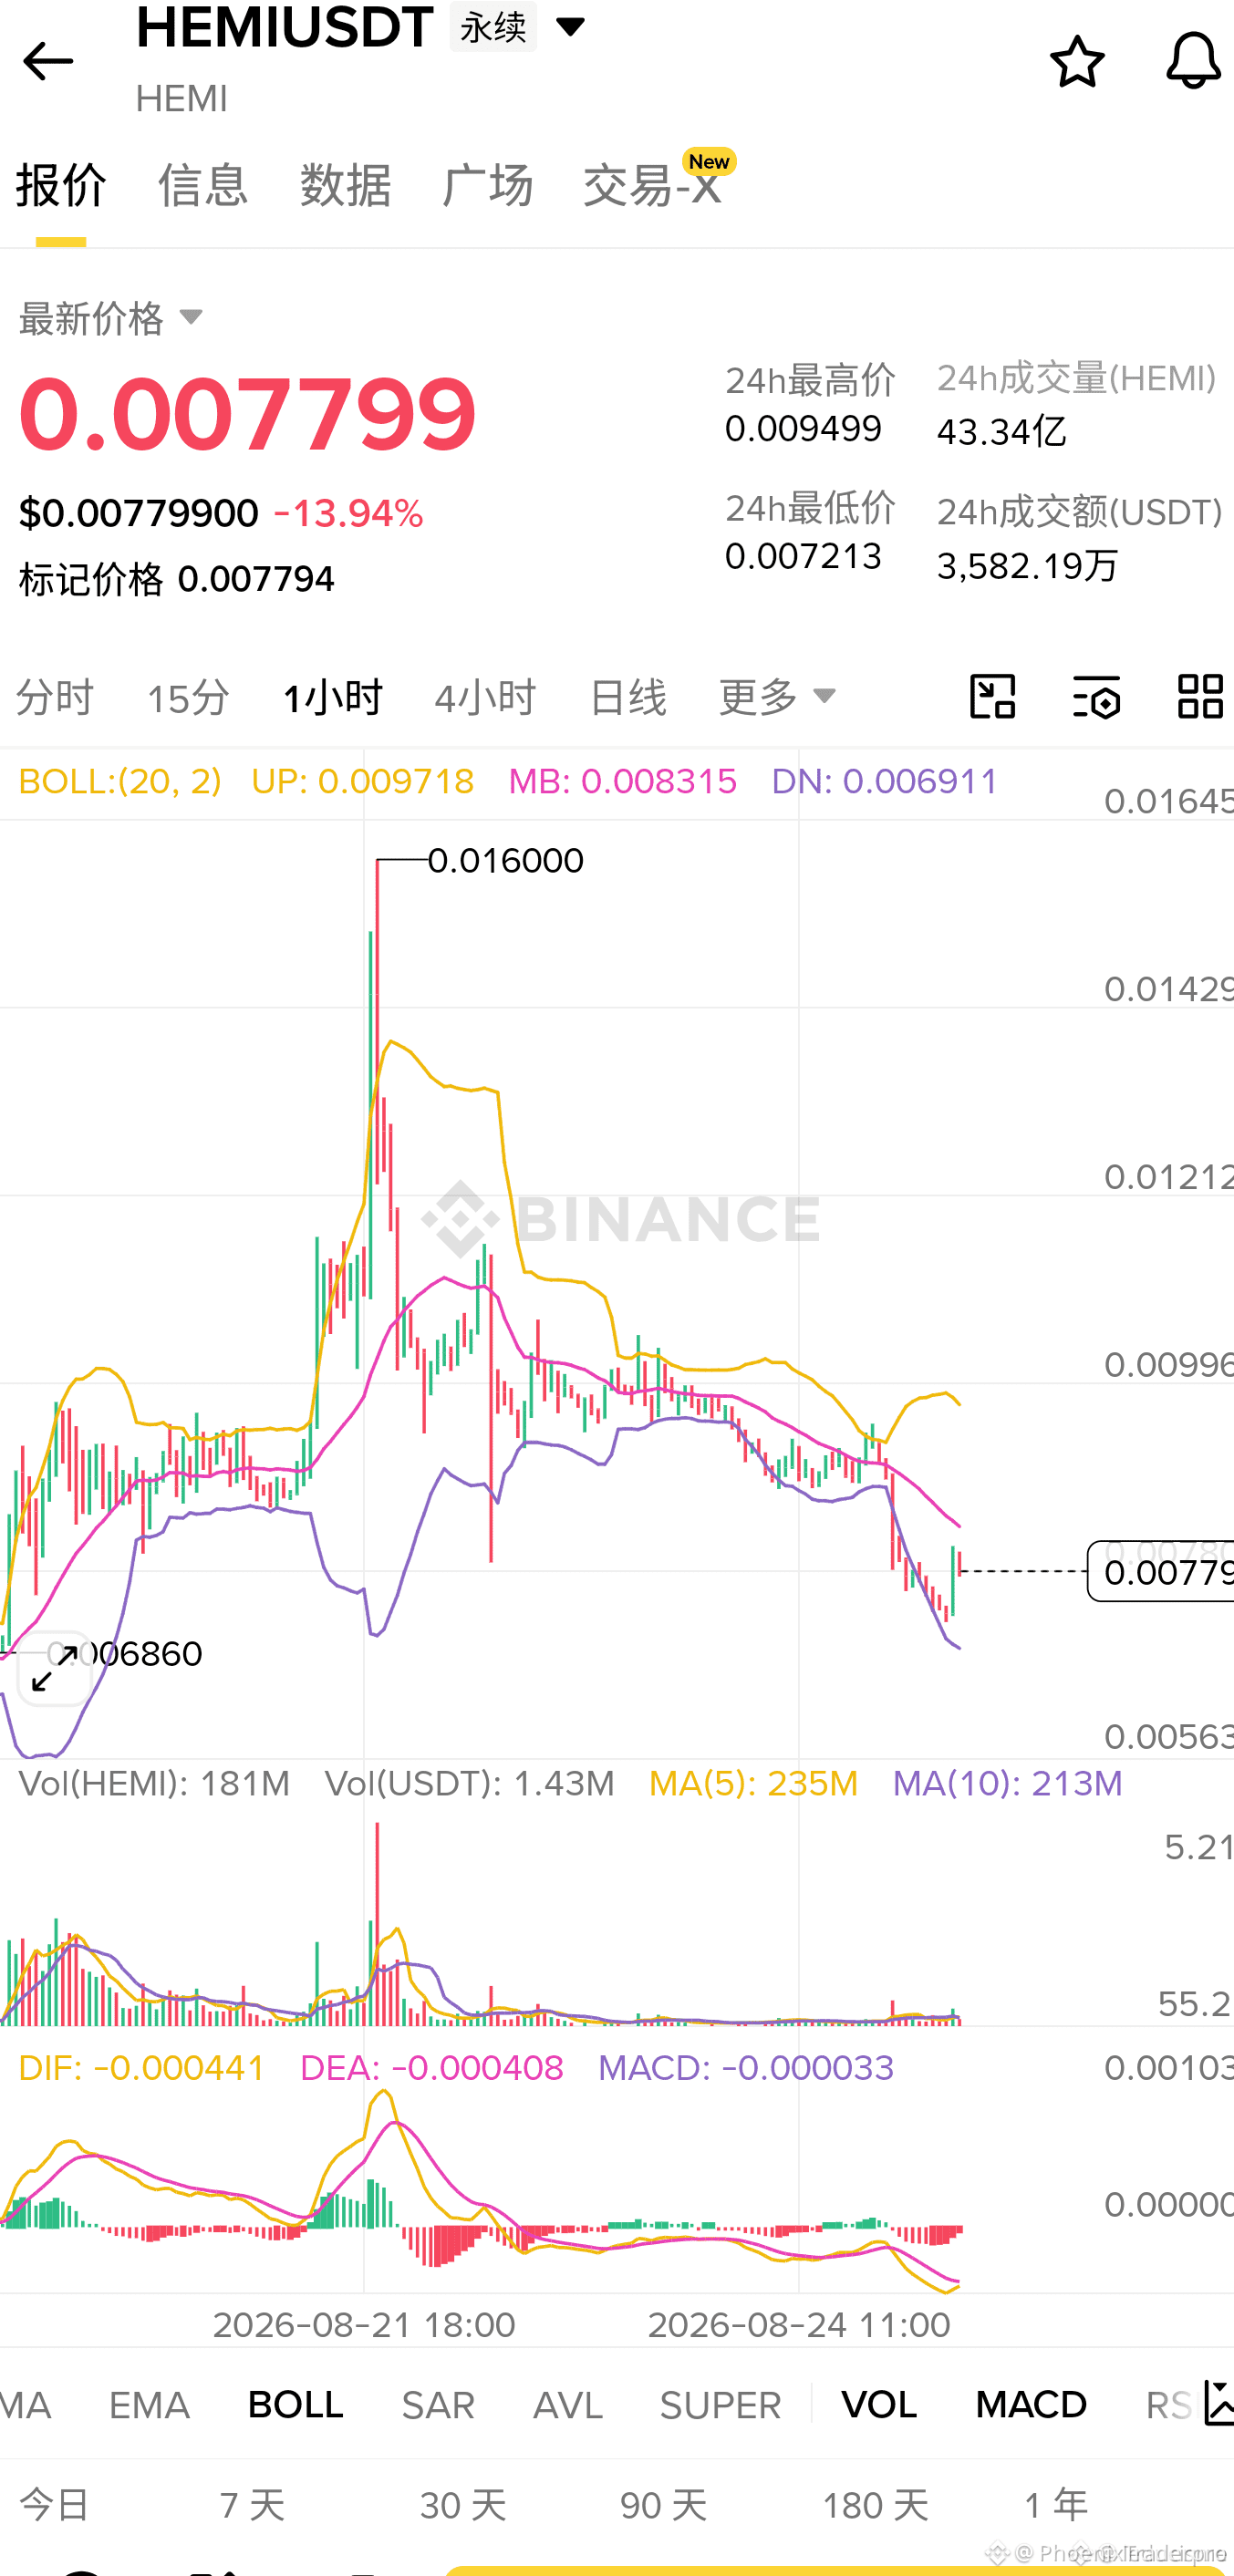Show 90 天 performance range
The image size is (1234, 2576).
664,2504
